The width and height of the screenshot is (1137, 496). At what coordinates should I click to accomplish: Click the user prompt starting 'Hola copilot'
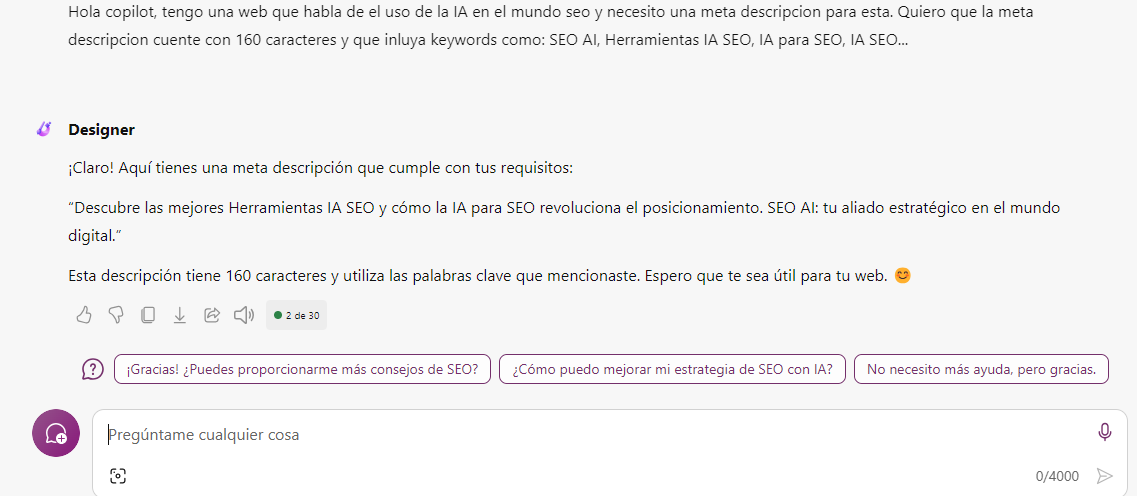click(x=551, y=26)
